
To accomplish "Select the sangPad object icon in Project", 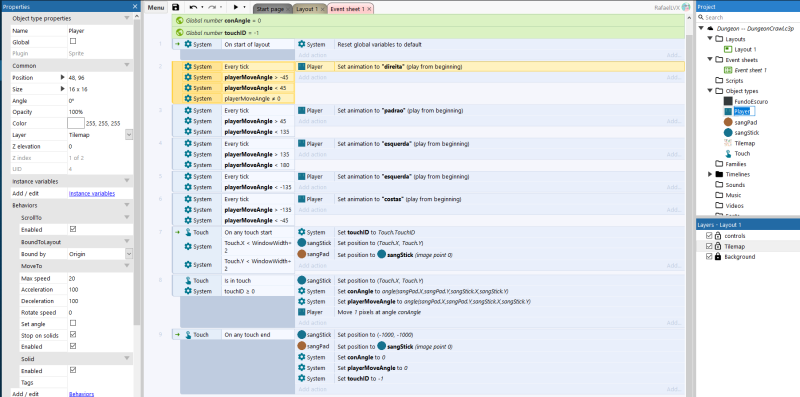I will [x=729, y=122].
